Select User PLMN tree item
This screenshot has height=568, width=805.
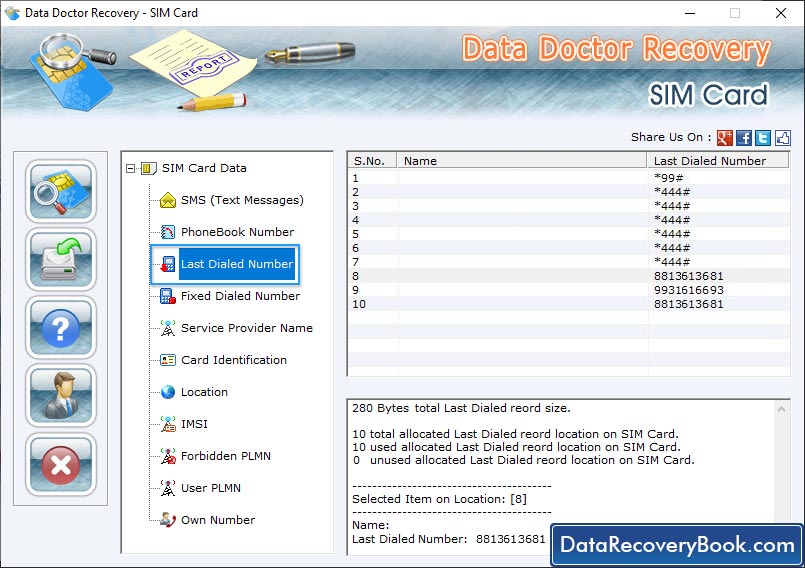[211, 488]
